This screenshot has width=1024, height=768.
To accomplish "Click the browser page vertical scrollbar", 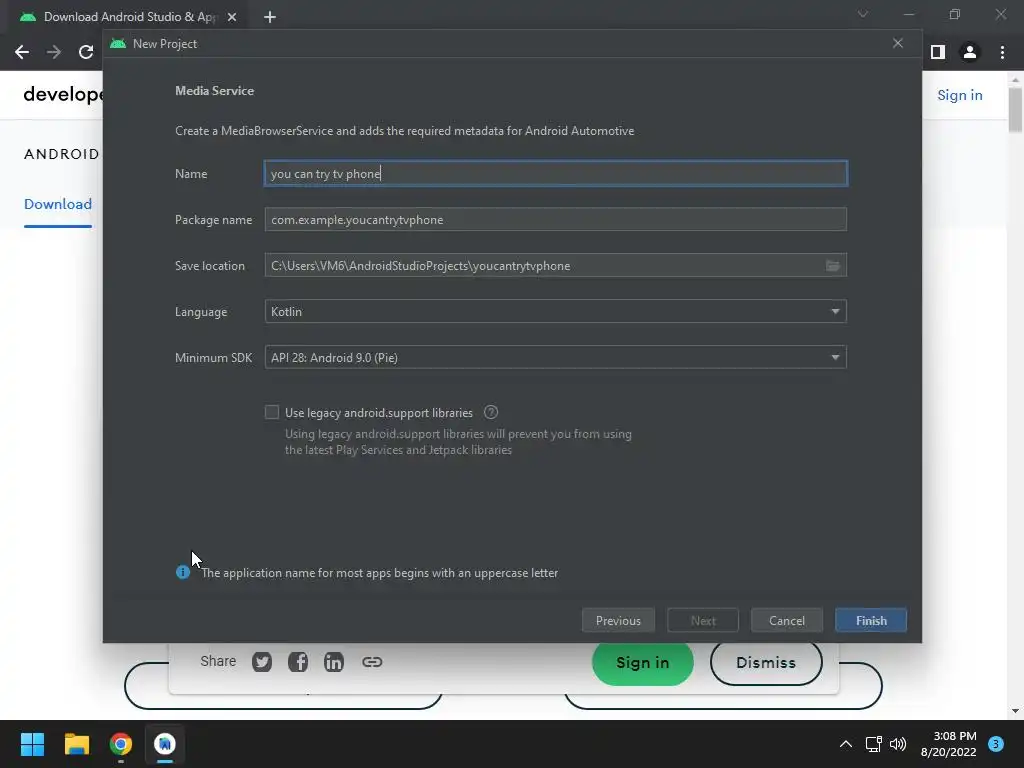I will coord(1015,110).
